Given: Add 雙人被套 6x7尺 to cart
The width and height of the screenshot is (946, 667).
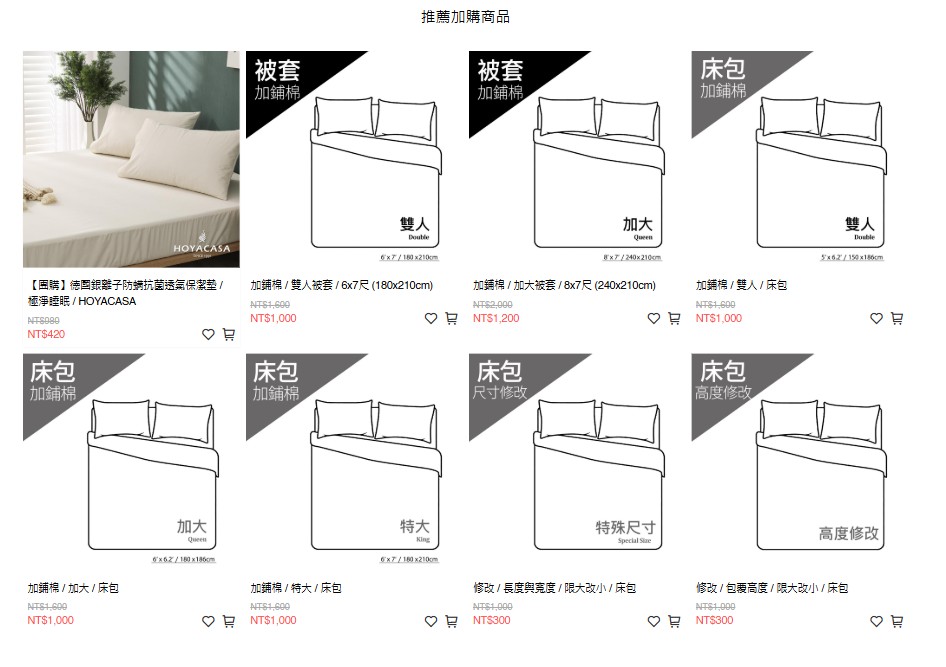Looking at the screenshot, I should (451, 318).
